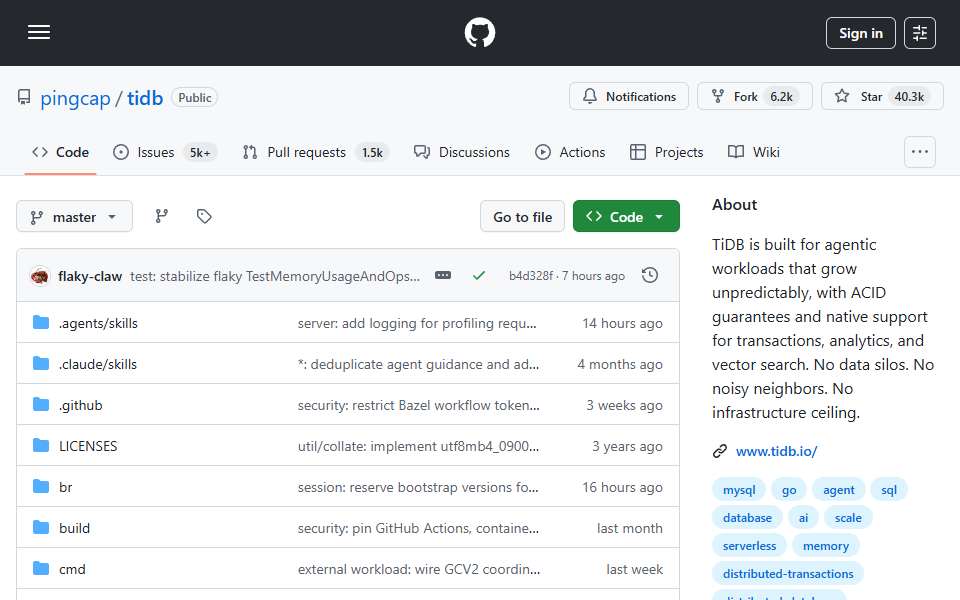Image resolution: width=960 pixels, height=600 pixels.
Task: View branches using the branch icon
Action: coord(162,216)
